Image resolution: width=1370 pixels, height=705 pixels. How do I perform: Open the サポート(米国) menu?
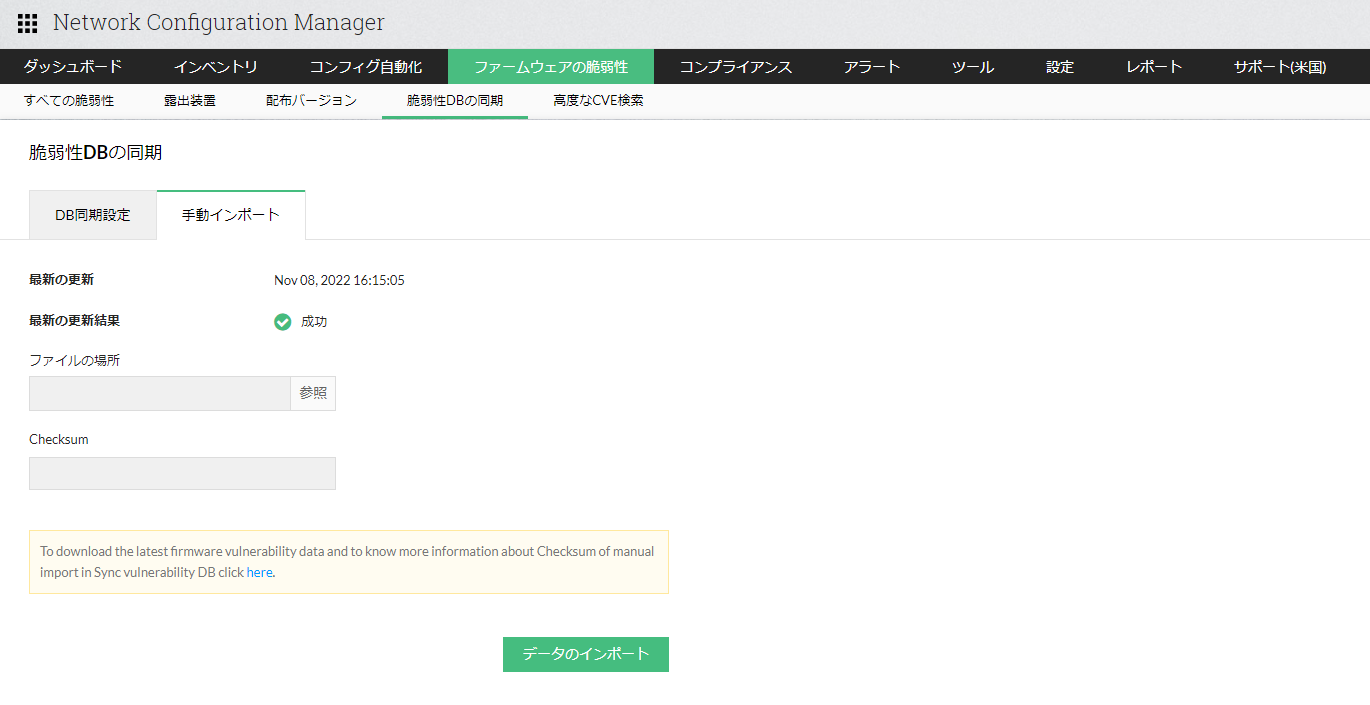(x=1280, y=67)
